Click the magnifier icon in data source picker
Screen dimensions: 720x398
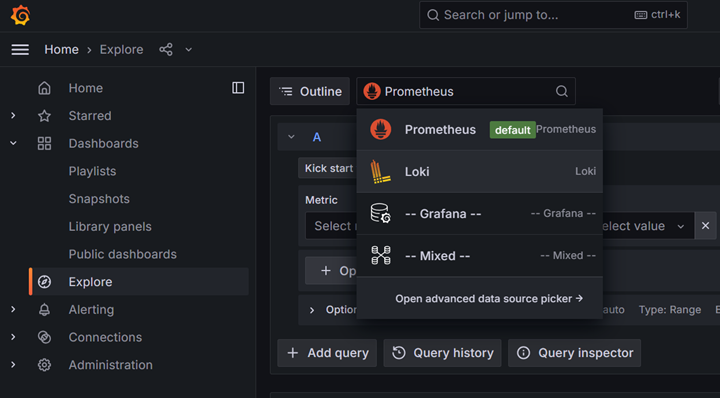click(x=562, y=91)
